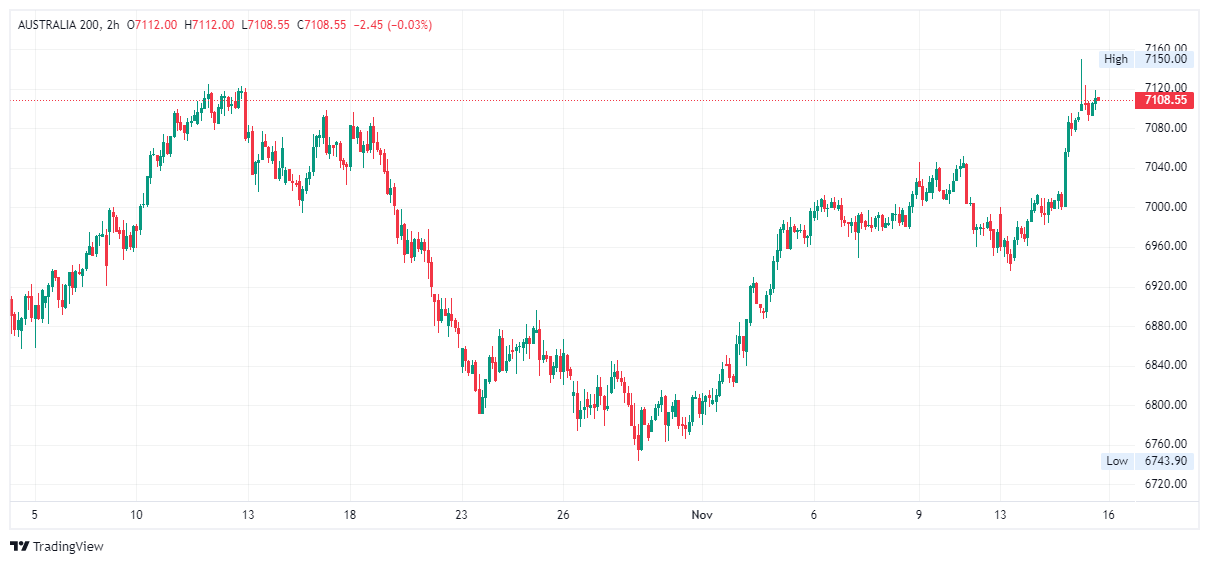Screen dimensions: 1209x564
Task: Click the 6743.90 low price value
Action: [x=1165, y=461]
